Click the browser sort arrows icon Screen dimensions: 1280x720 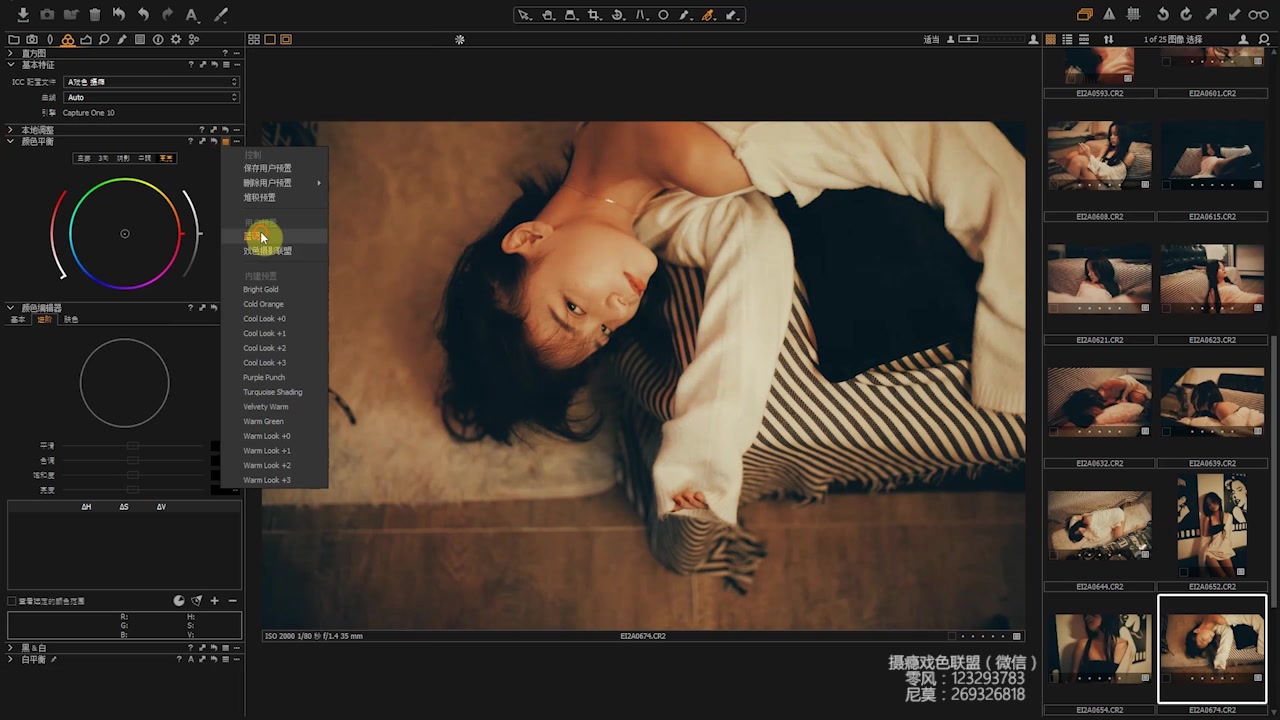[1108, 40]
